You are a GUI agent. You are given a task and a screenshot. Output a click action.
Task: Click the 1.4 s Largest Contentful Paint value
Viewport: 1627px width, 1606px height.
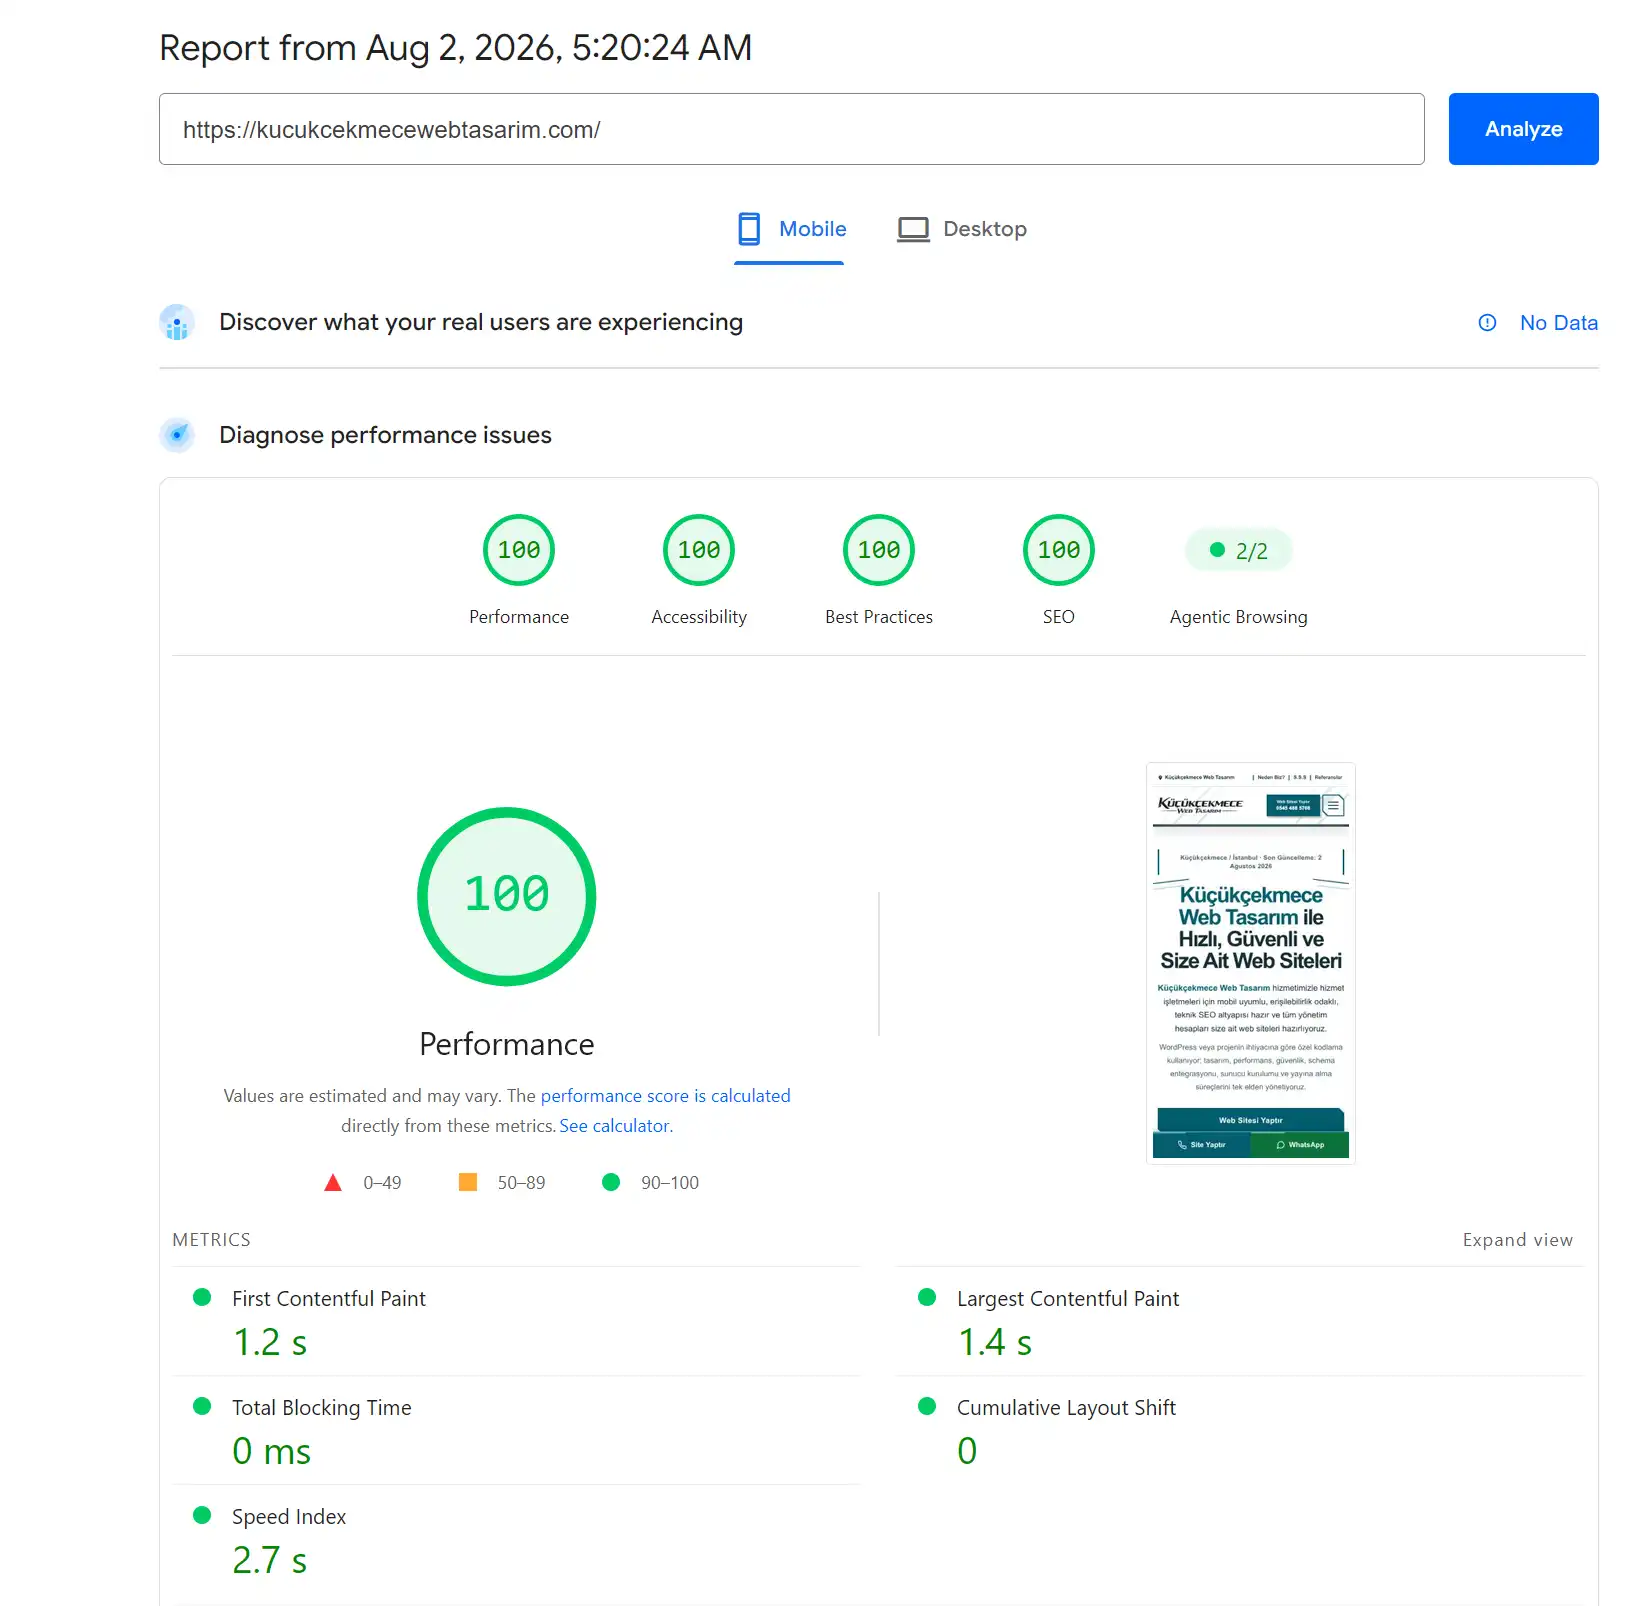click(995, 1342)
